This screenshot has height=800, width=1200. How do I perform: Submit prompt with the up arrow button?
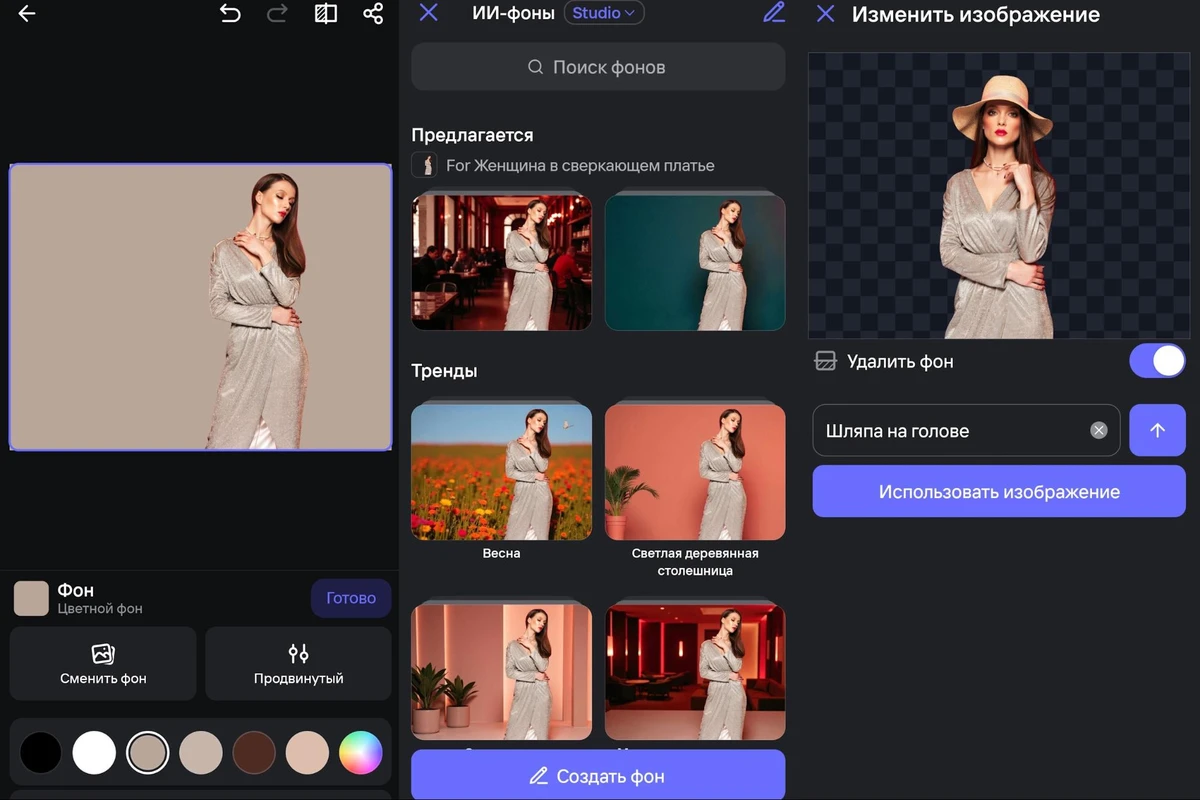click(1157, 431)
